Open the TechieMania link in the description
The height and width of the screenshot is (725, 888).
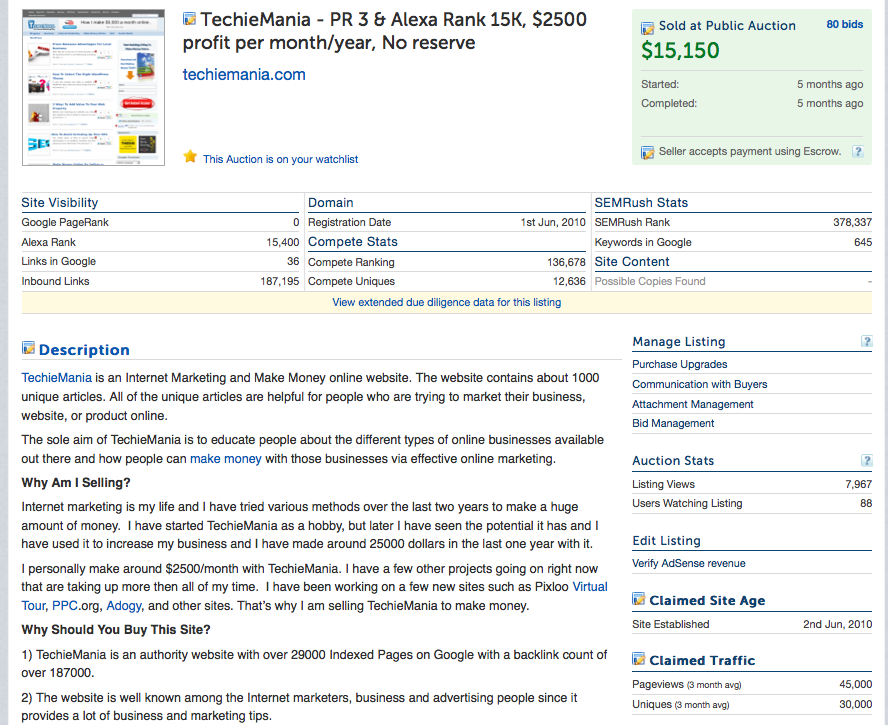tap(57, 378)
